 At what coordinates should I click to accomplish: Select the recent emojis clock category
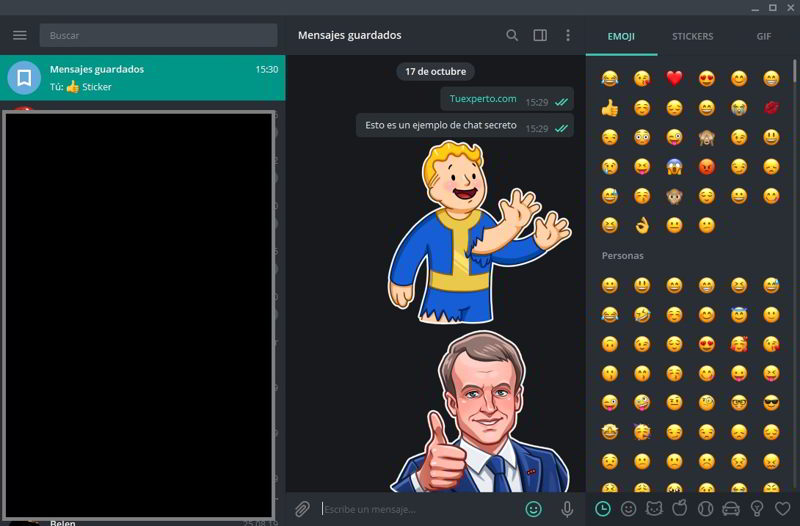pyautogui.click(x=602, y=509)
